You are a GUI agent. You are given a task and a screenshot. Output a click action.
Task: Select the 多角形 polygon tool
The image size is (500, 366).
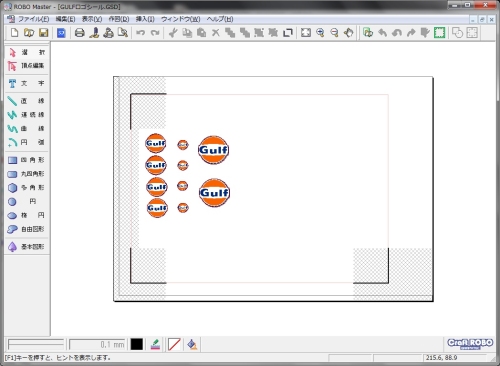coord(27,188)
